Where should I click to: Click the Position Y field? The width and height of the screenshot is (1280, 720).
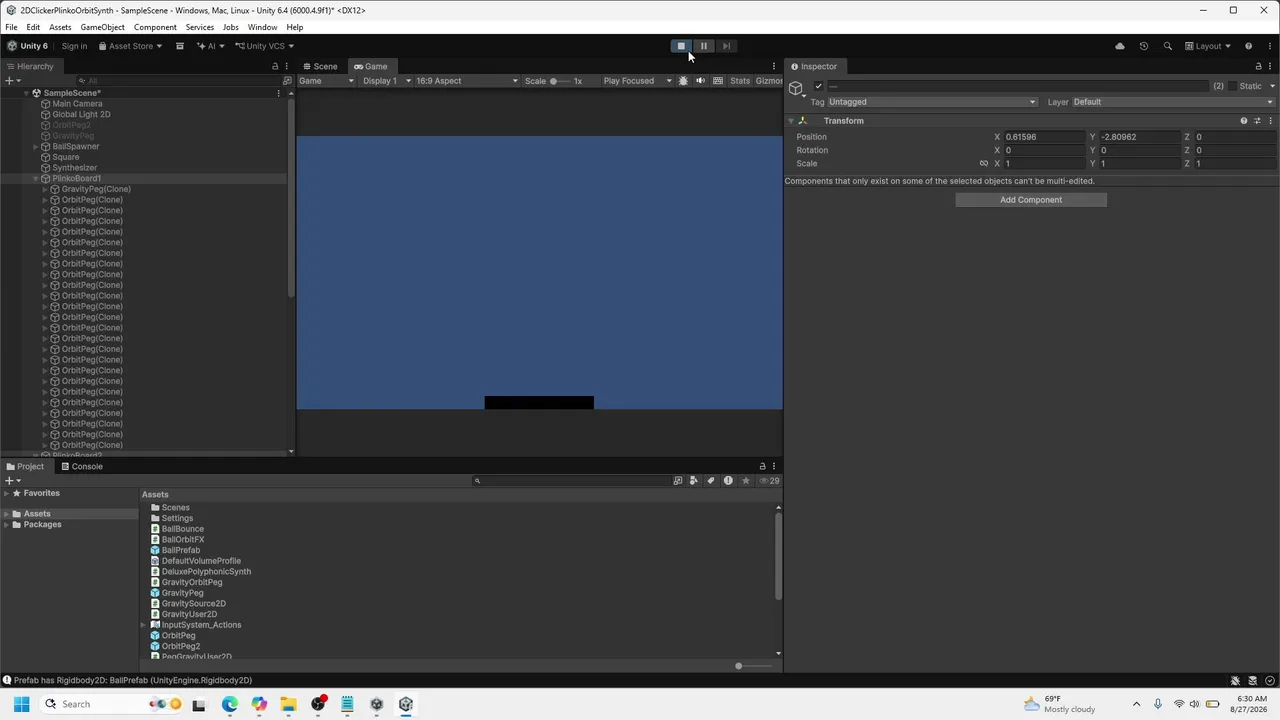coord(1140,137)
